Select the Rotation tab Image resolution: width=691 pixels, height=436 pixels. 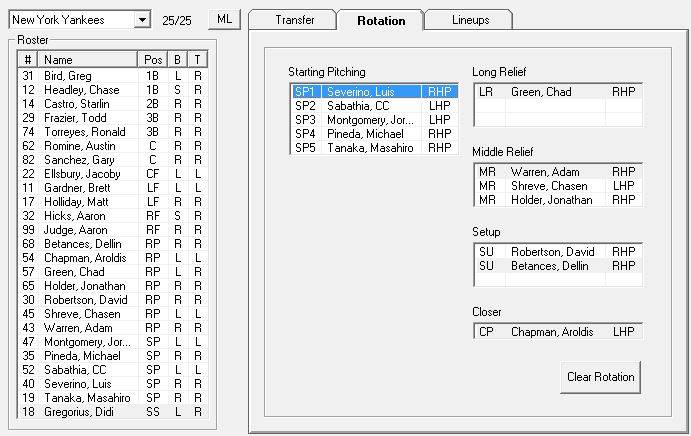coord(381,20)
